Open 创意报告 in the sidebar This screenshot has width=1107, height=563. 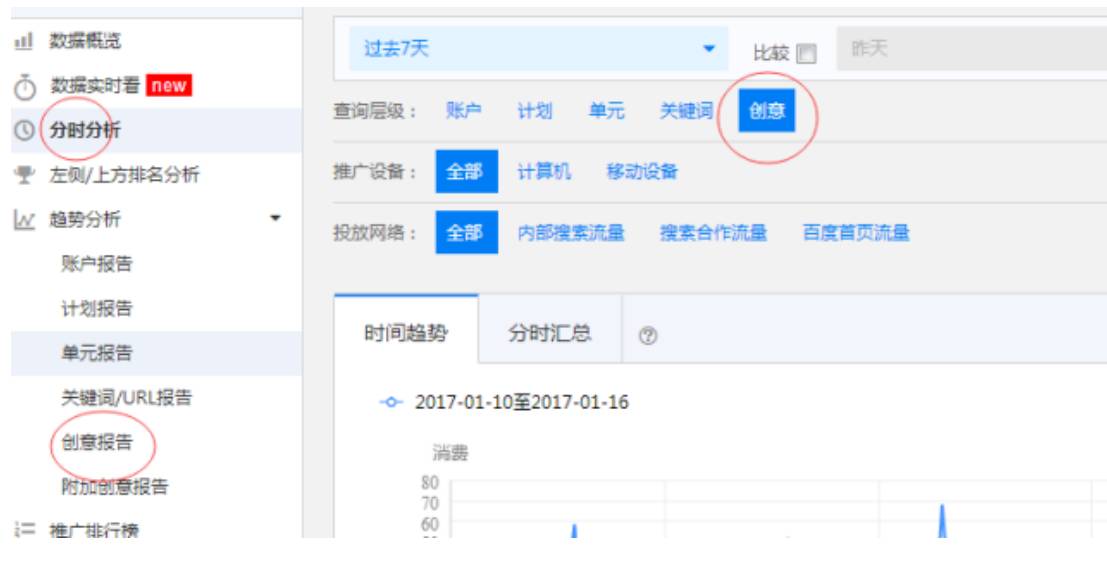tap(97, 443)
